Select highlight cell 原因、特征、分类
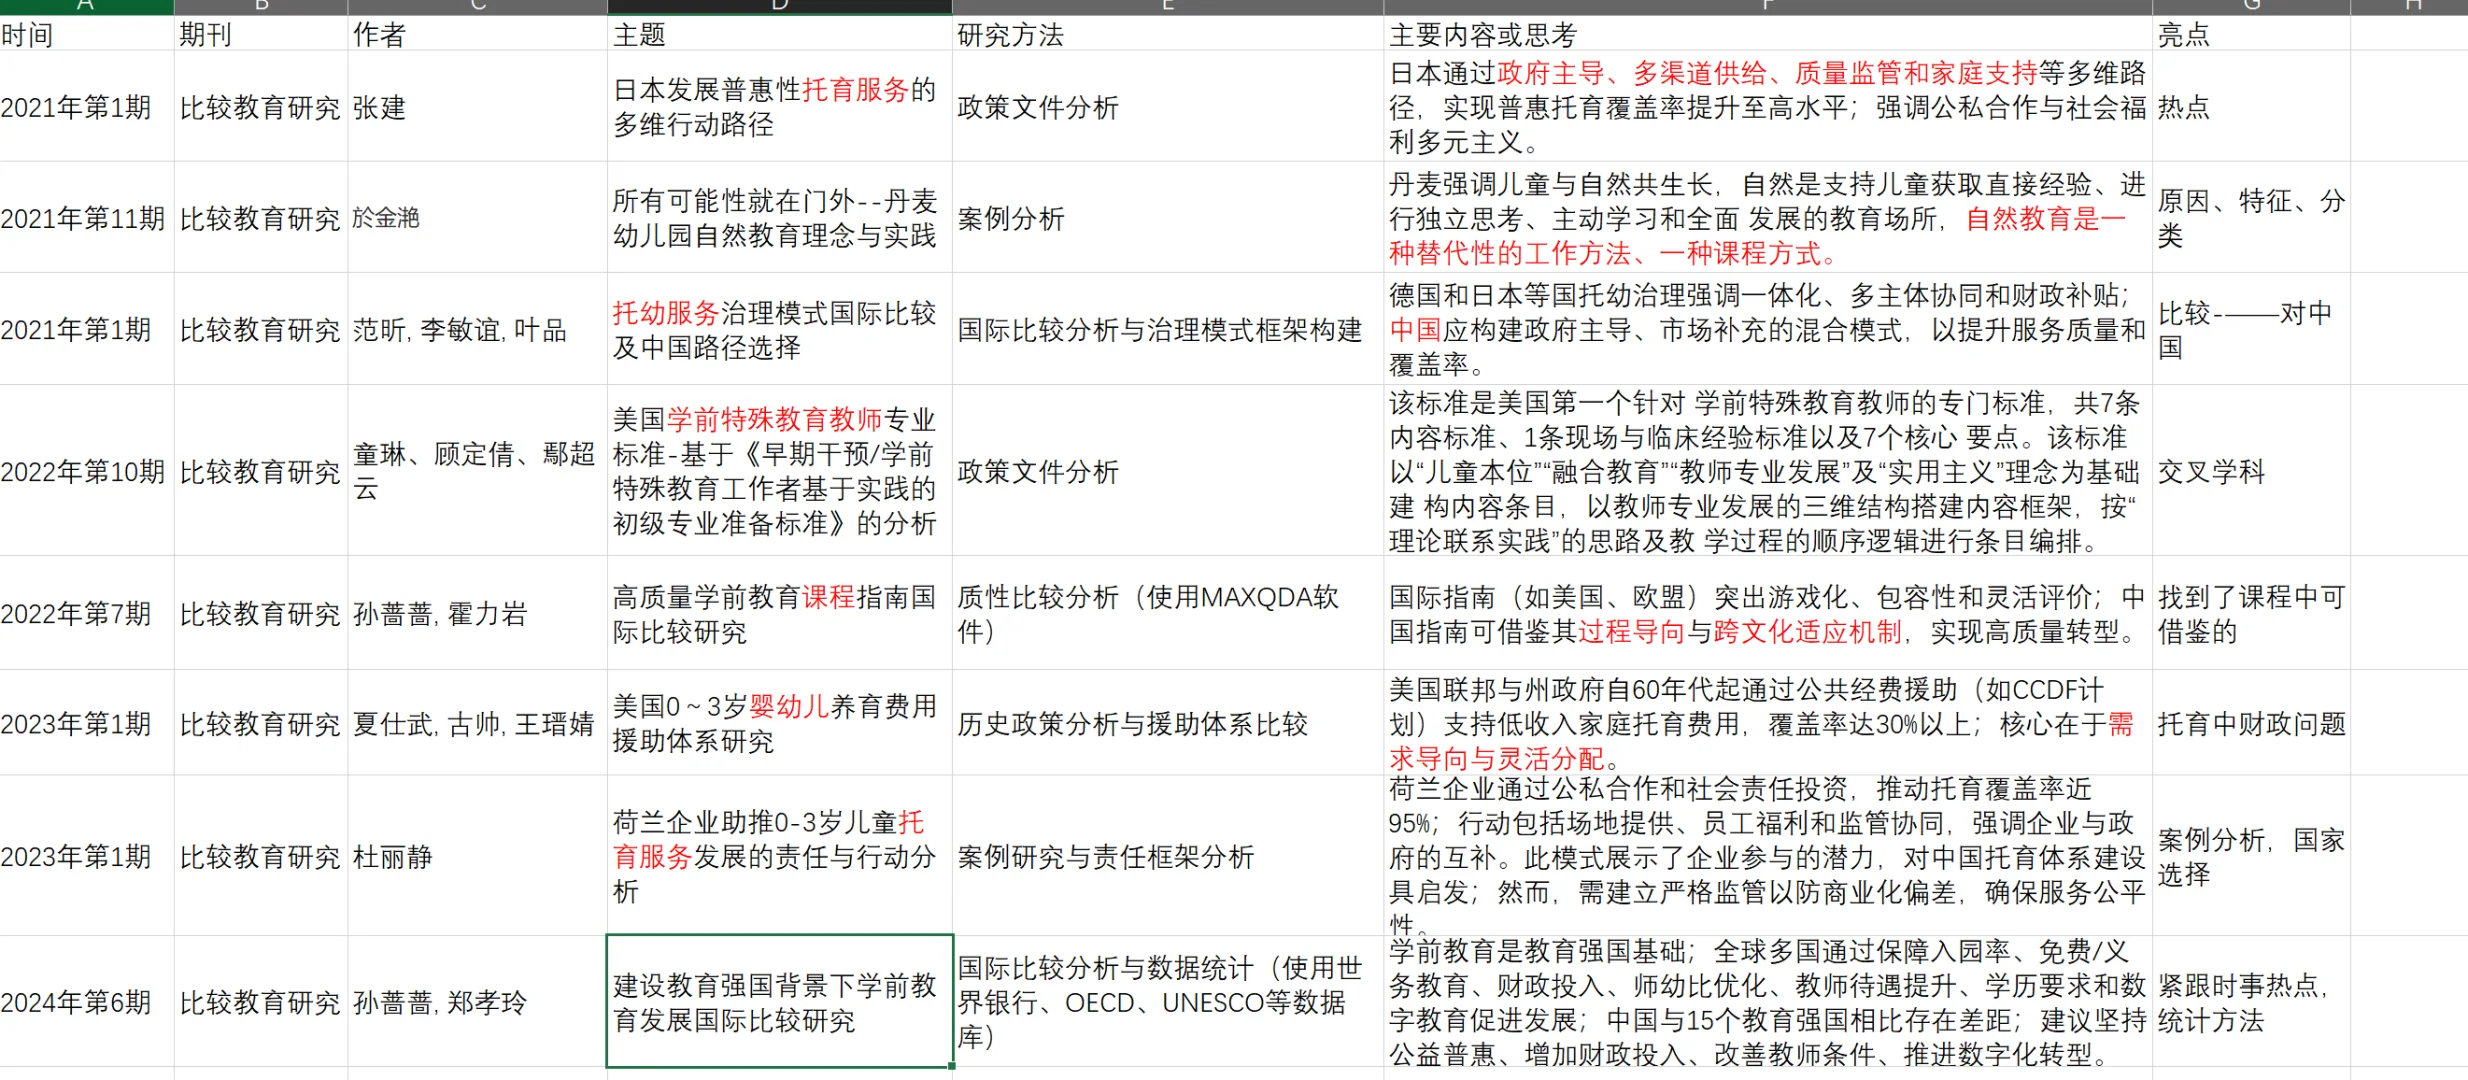This screenshot has height=1080, width=2468. pyautogui.click(x=2250, y=217)
